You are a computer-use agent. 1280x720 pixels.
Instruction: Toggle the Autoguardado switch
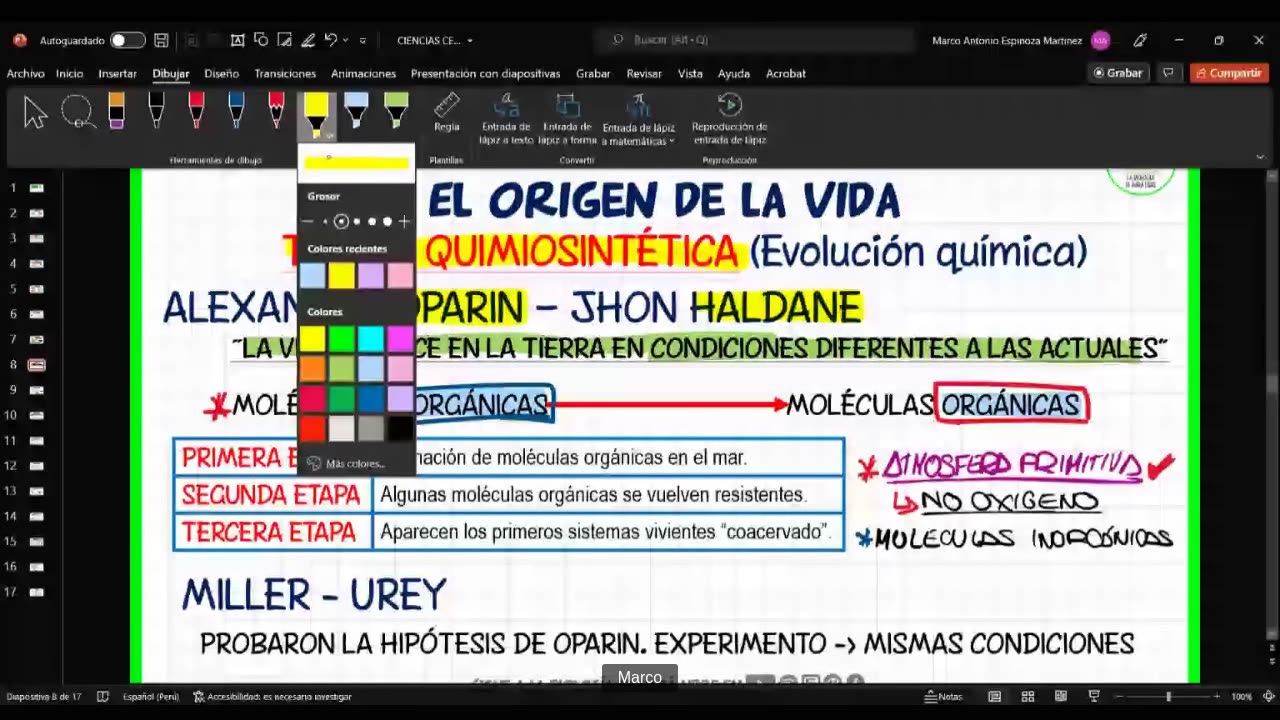click(127, 41)
